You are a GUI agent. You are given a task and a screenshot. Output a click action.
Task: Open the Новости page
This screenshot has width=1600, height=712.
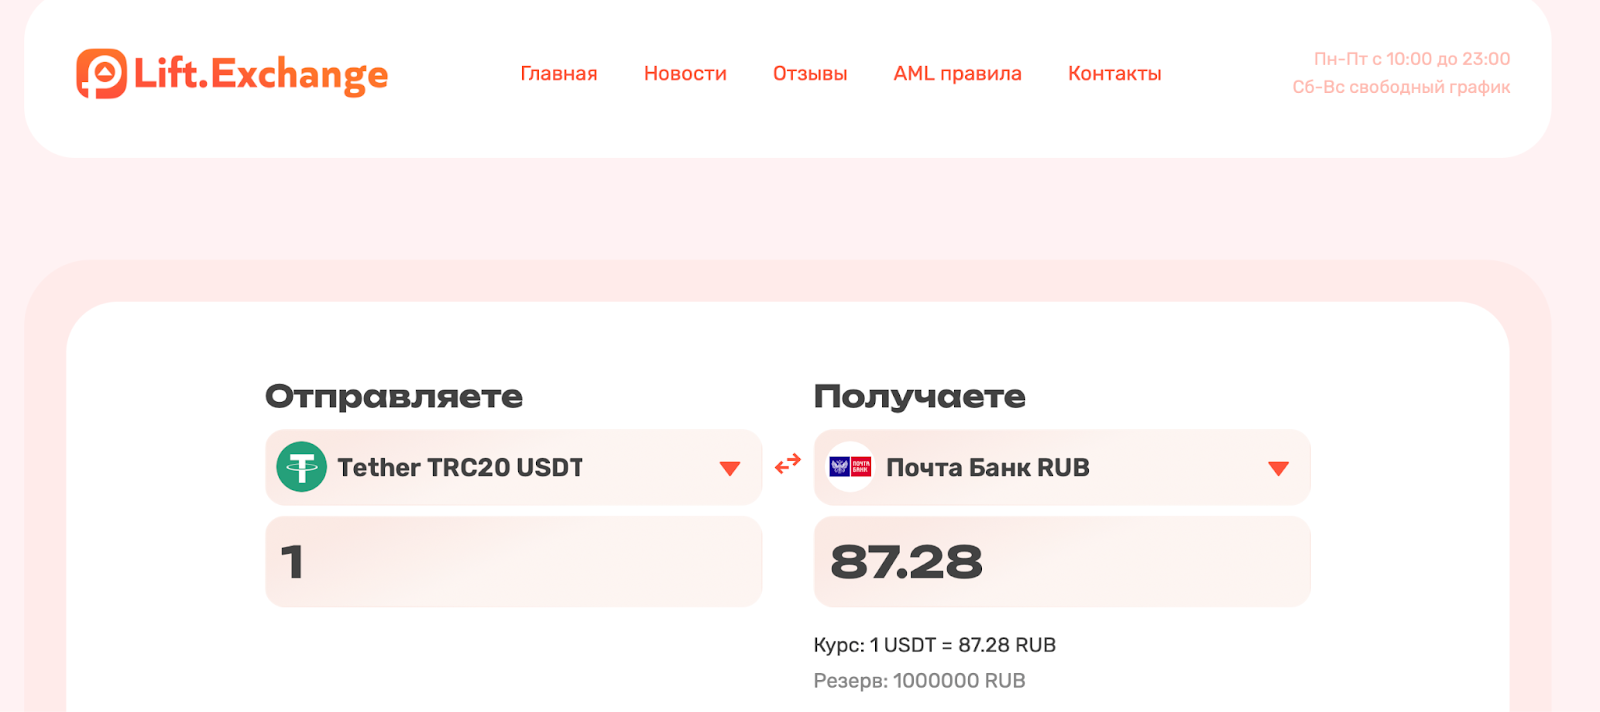(685, 73)
